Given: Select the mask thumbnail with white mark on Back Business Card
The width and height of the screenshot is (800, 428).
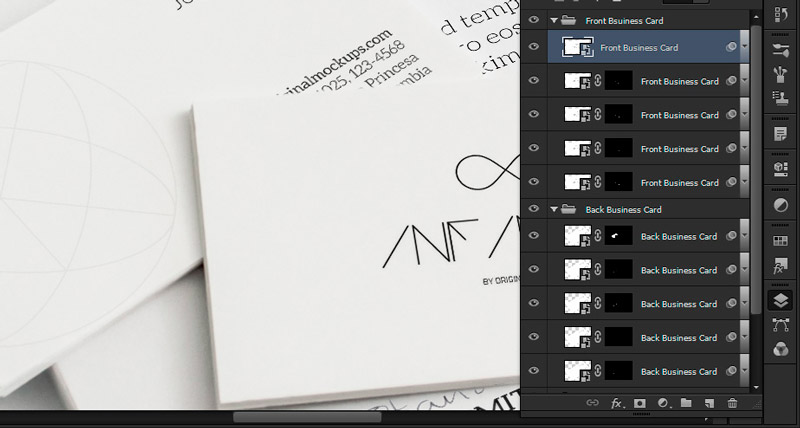Looking at the screenshot, I should point(618,236).
